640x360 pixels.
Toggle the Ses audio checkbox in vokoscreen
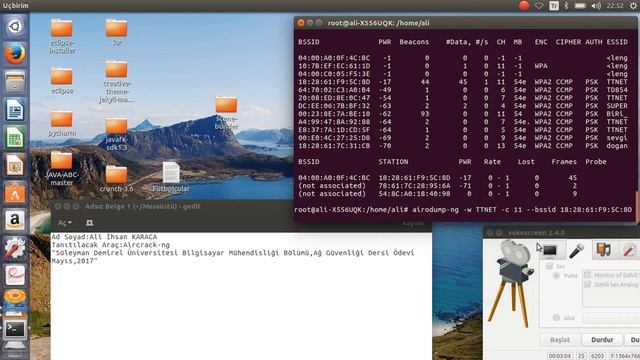pyautogui.click(x=549, y=266)
